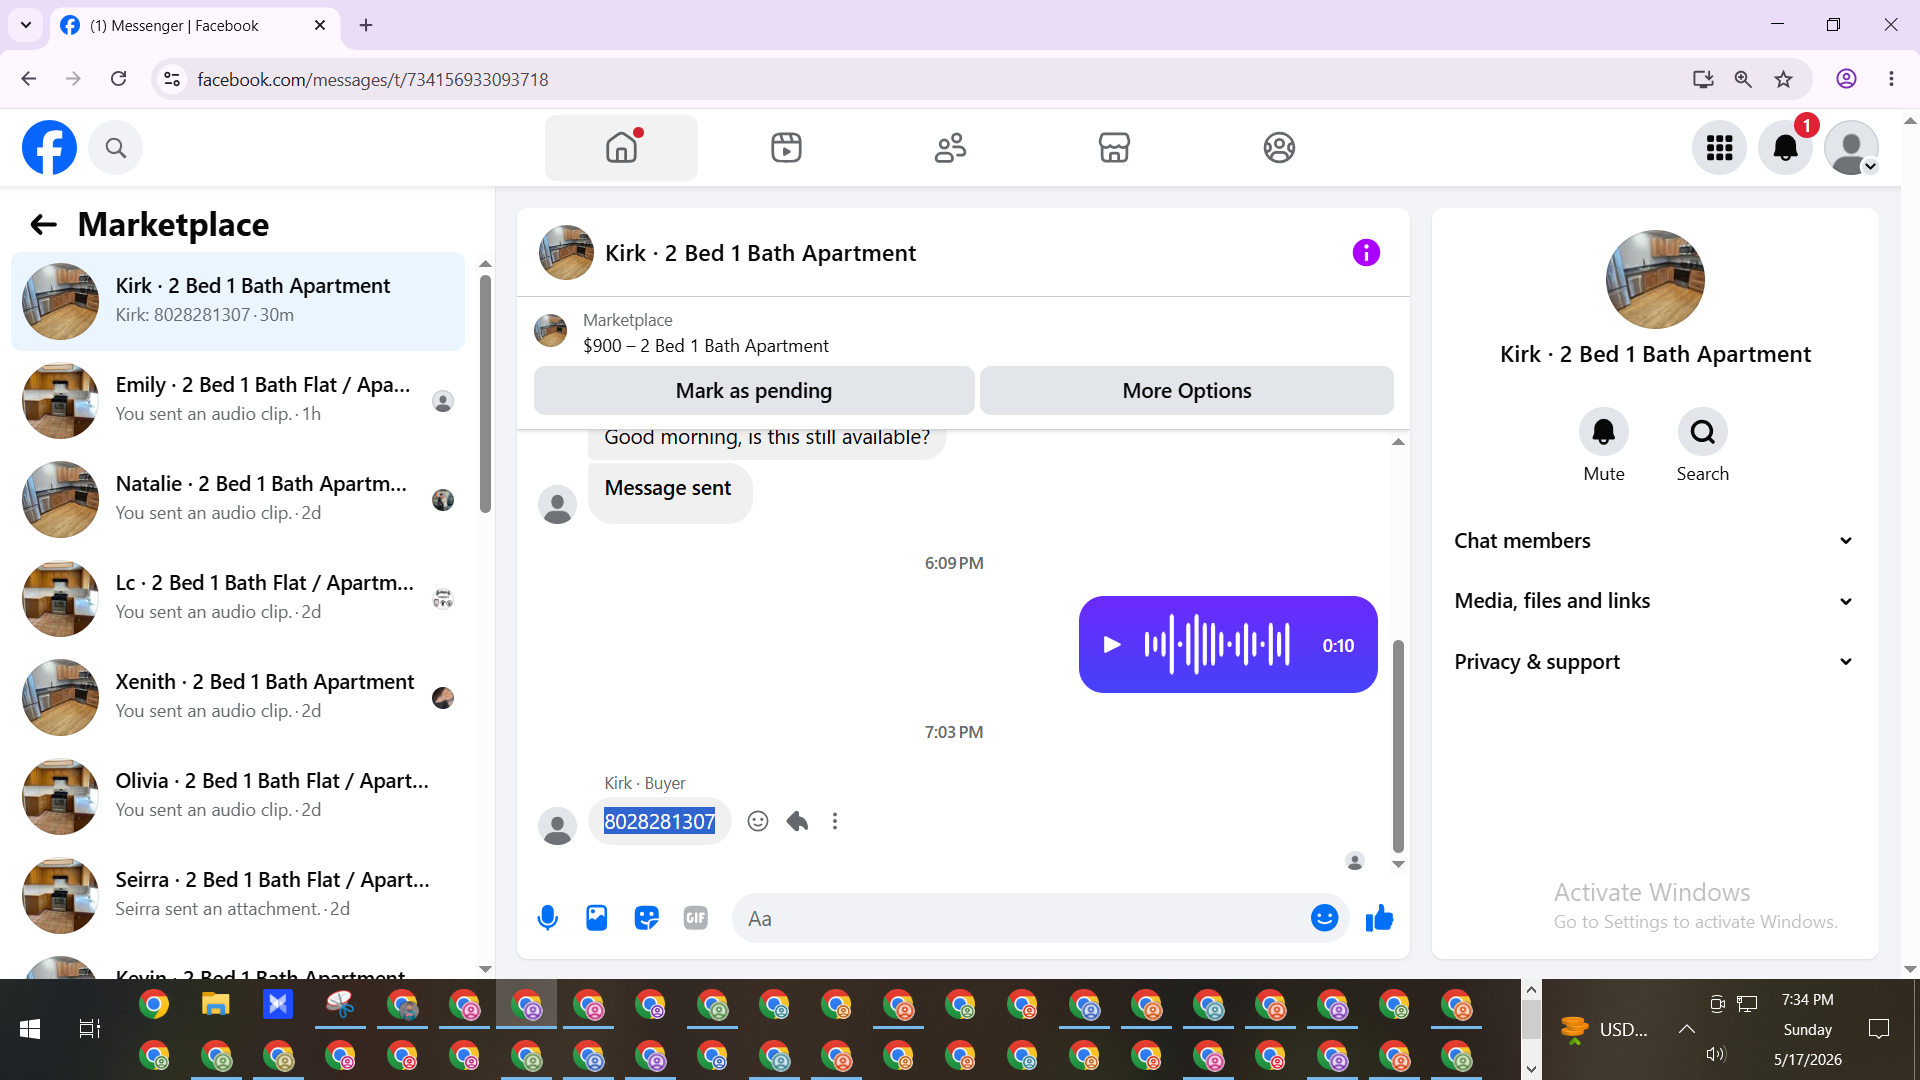This screenshot has height=1080, width=1920.
Task: Toggle the conversation information panel
Action: pos(1366,253)
